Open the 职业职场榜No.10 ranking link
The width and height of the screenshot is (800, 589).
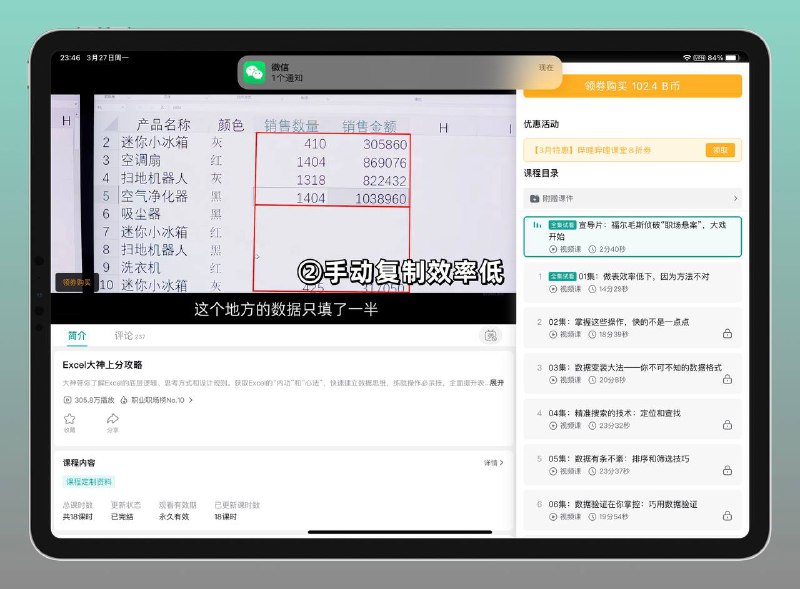tap(157, 400)
